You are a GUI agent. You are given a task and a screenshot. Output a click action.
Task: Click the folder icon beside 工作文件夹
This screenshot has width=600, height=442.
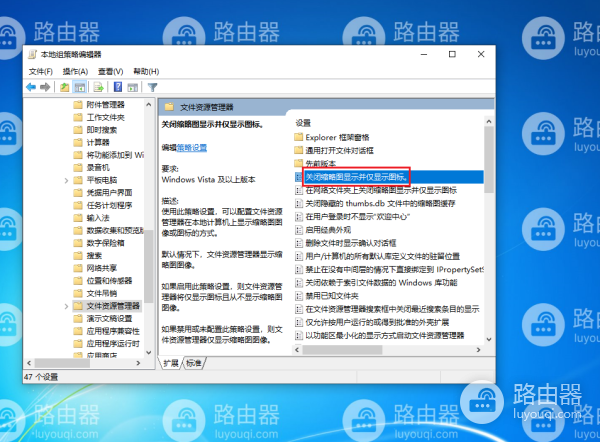point(78,117)
